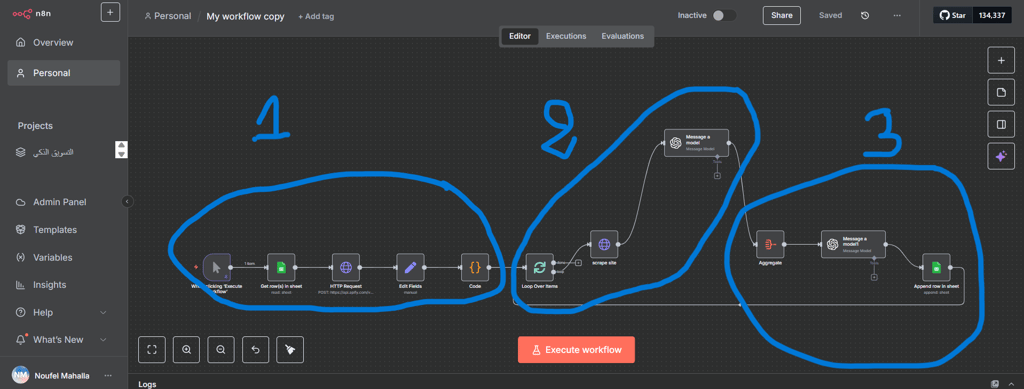This screenshot has height=389, width=1024.
Task: Click the zoom out button
Action: point(221,350)
